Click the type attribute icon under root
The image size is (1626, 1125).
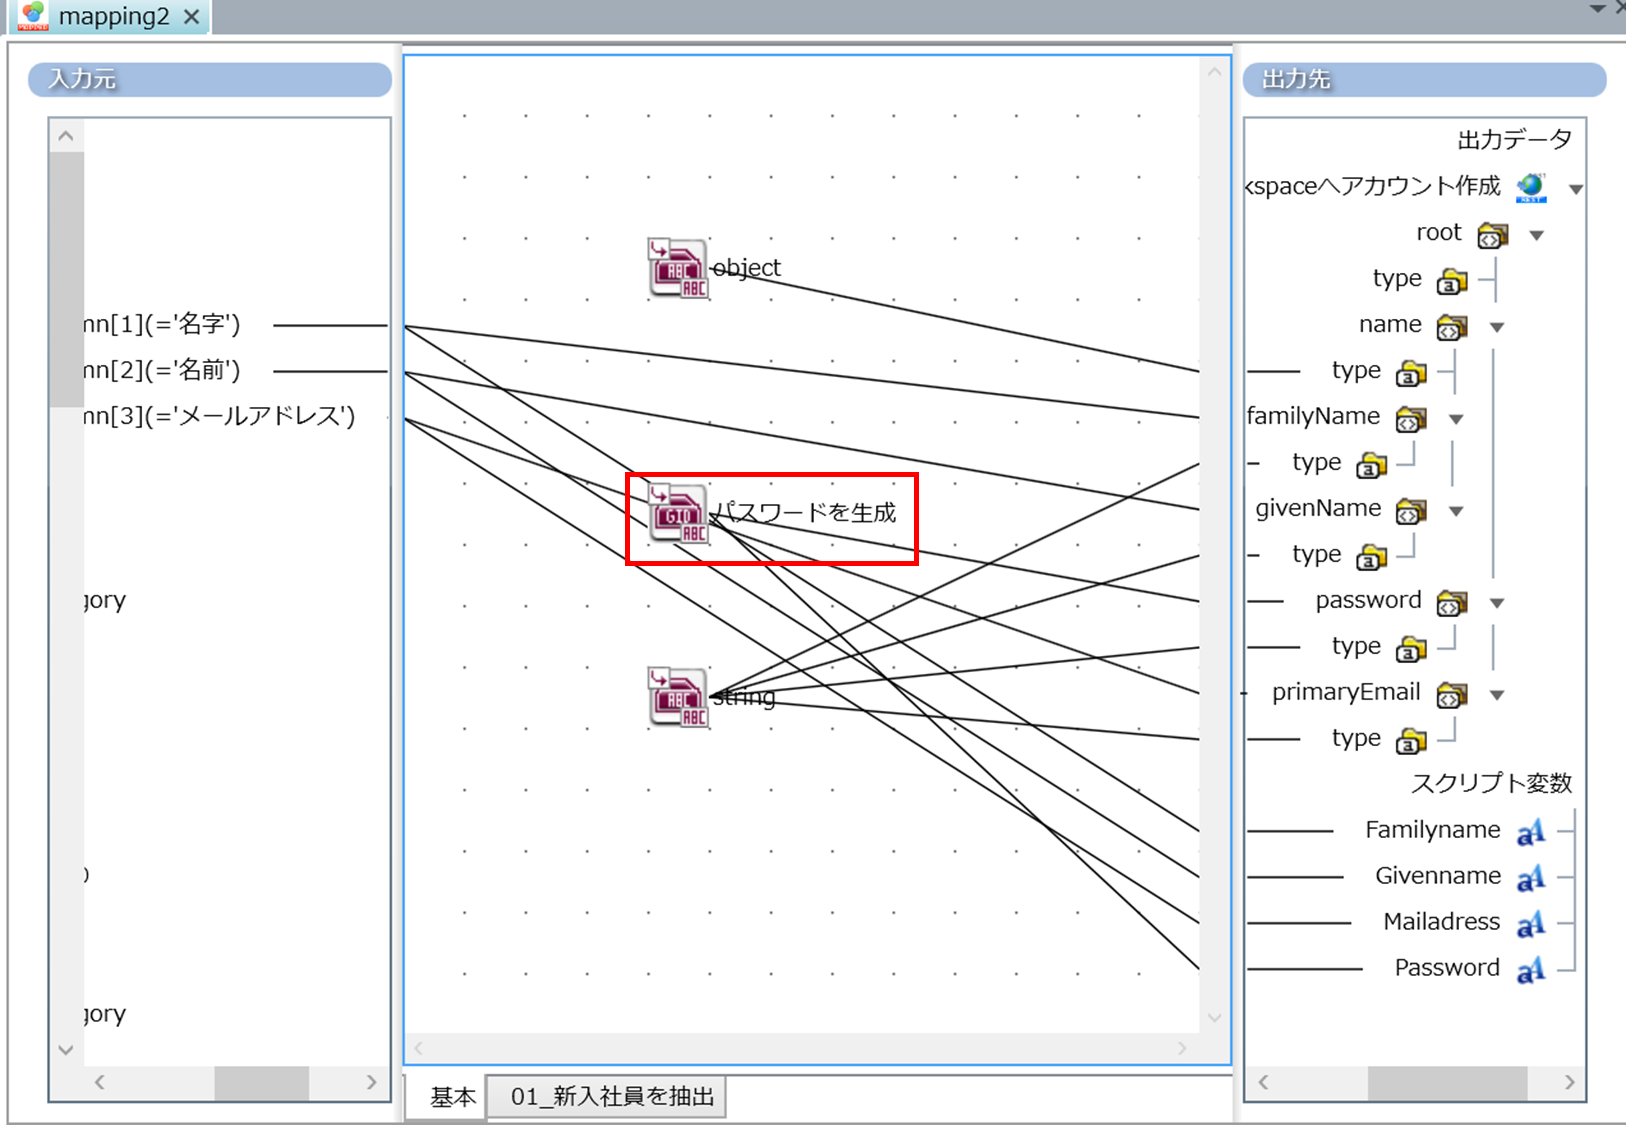click(1452, 281)
